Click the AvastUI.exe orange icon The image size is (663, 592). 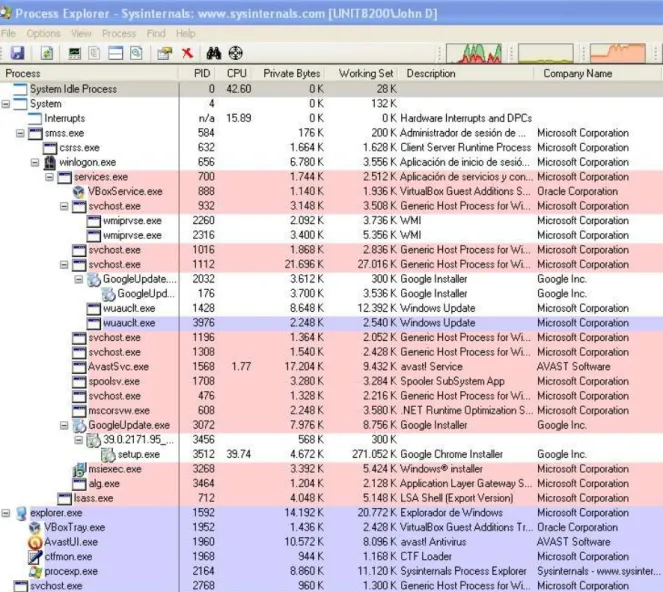tap(35, 542)
